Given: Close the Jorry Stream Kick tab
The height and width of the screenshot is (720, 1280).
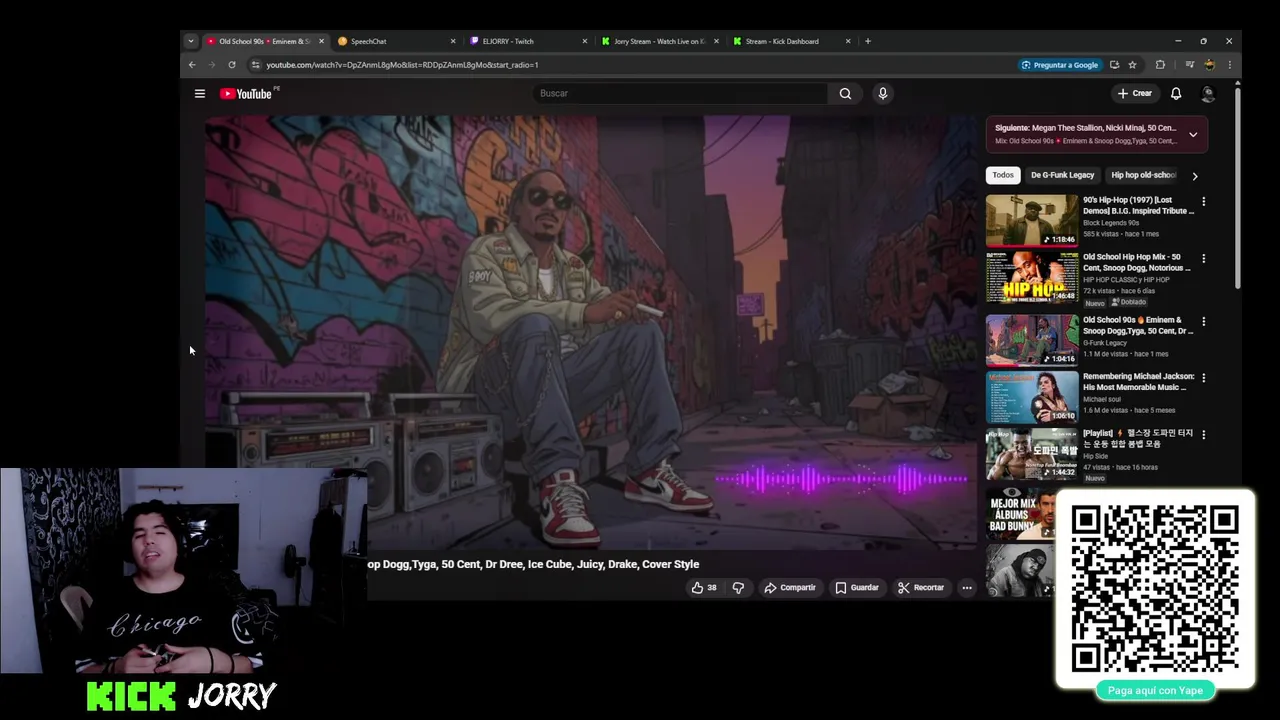Looking at the screenshot, I should tap(716, 41).
